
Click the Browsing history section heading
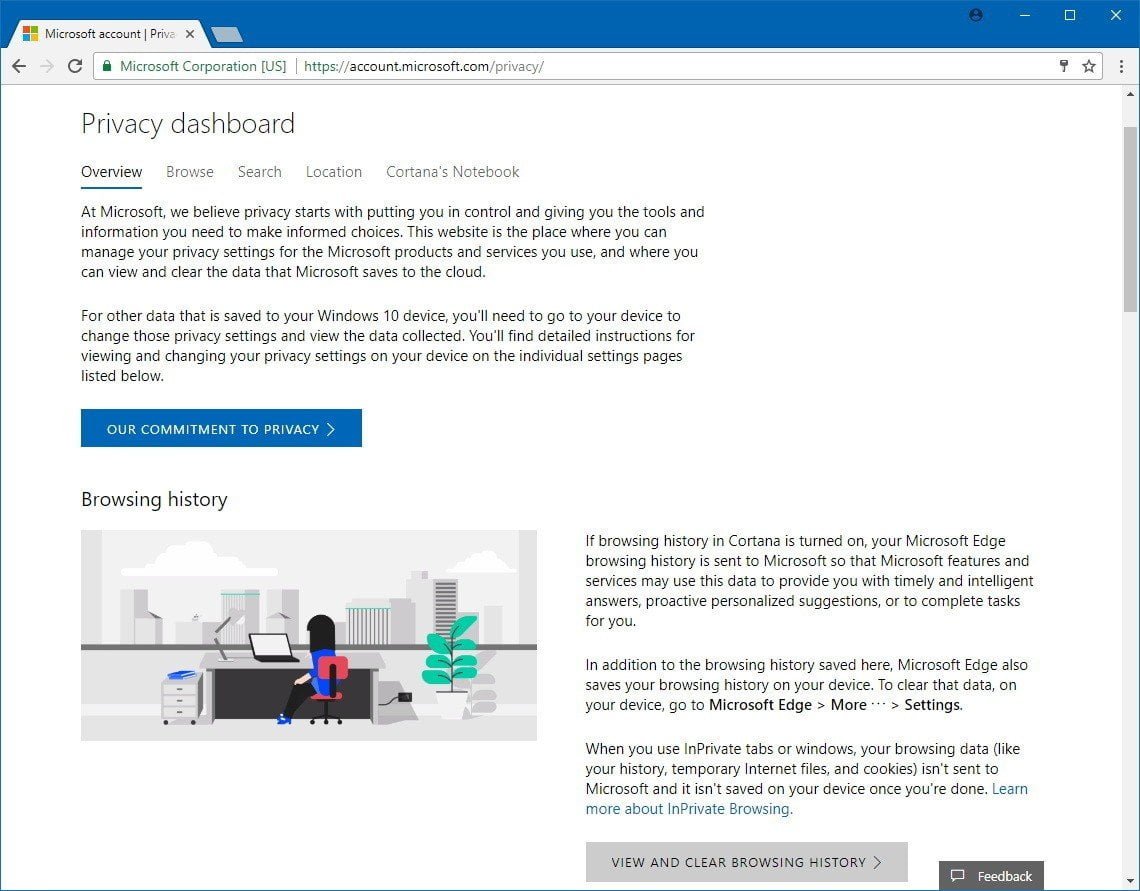(154, 499)
